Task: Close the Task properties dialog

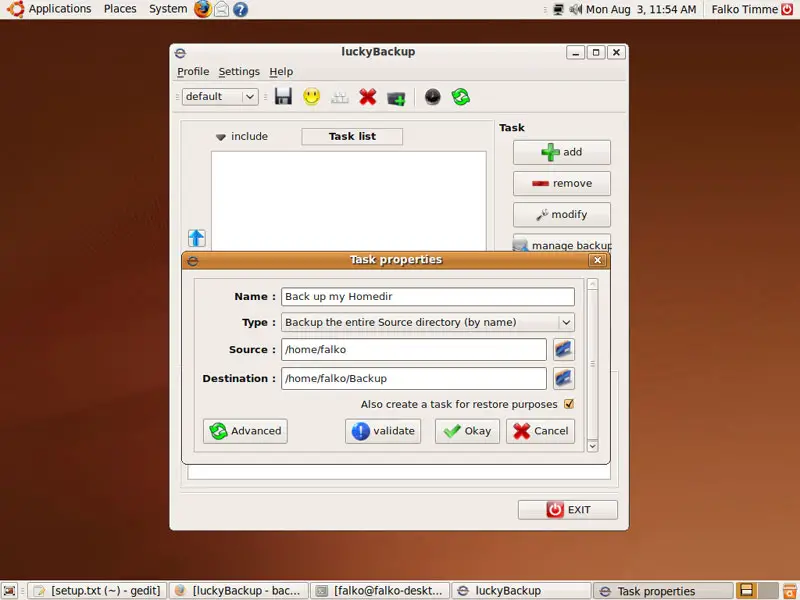Action: (x=597, y=260)
